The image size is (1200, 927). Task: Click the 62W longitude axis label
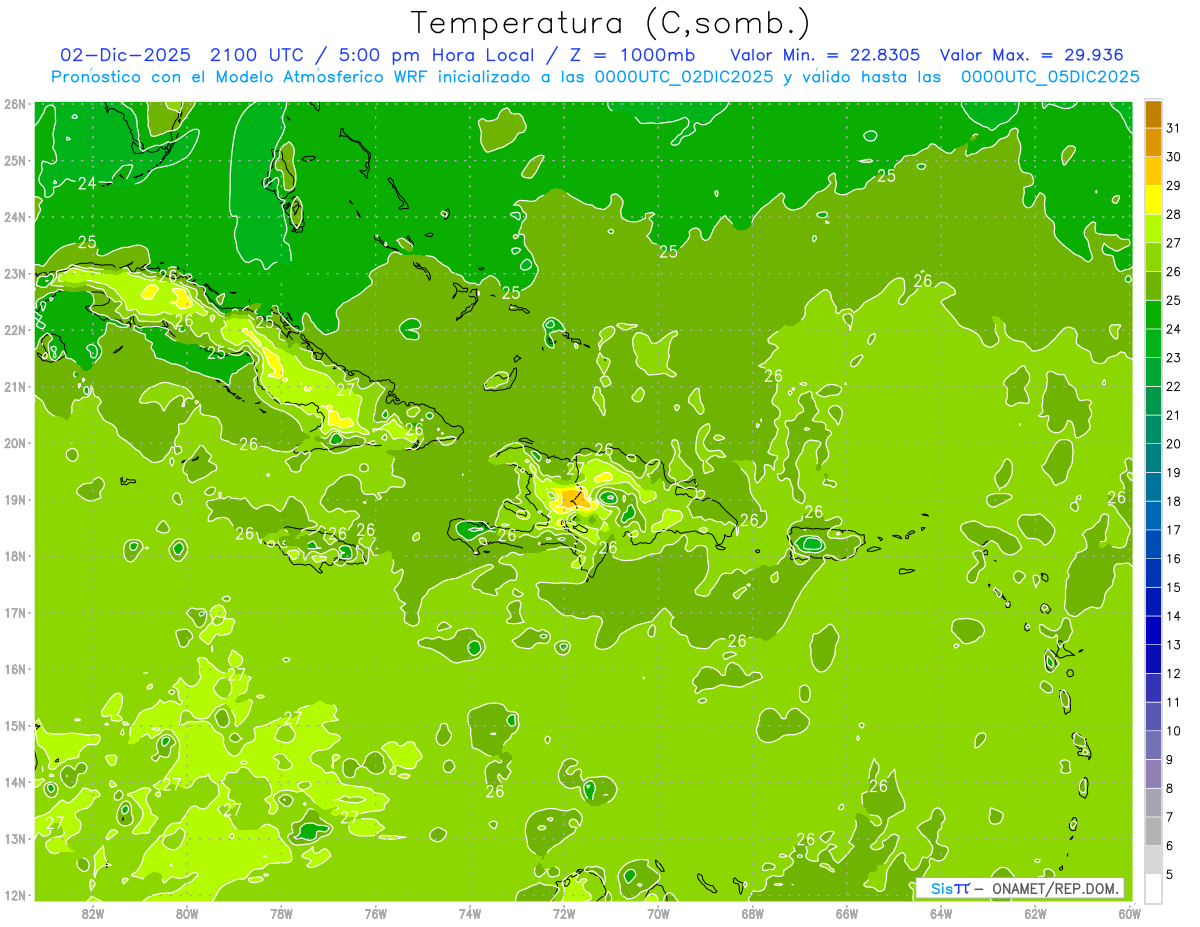tap(1036, 913)
